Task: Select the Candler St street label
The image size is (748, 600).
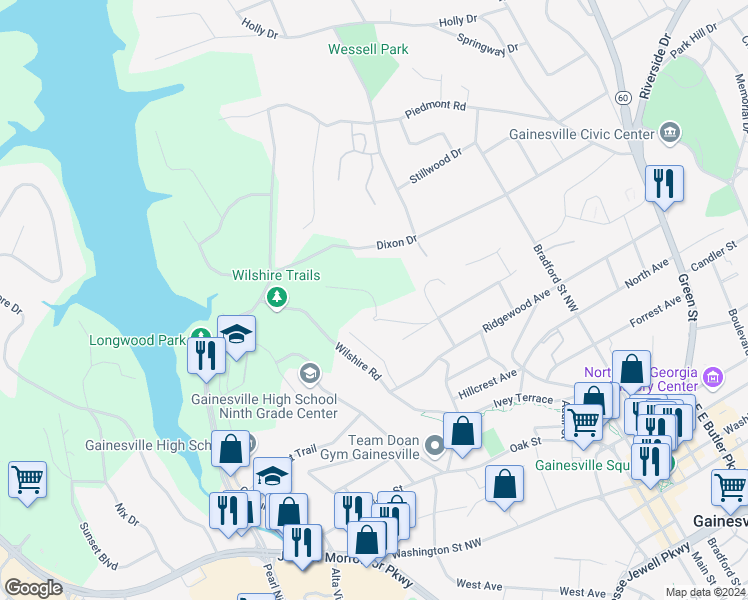Action: [x=714, y=256]
